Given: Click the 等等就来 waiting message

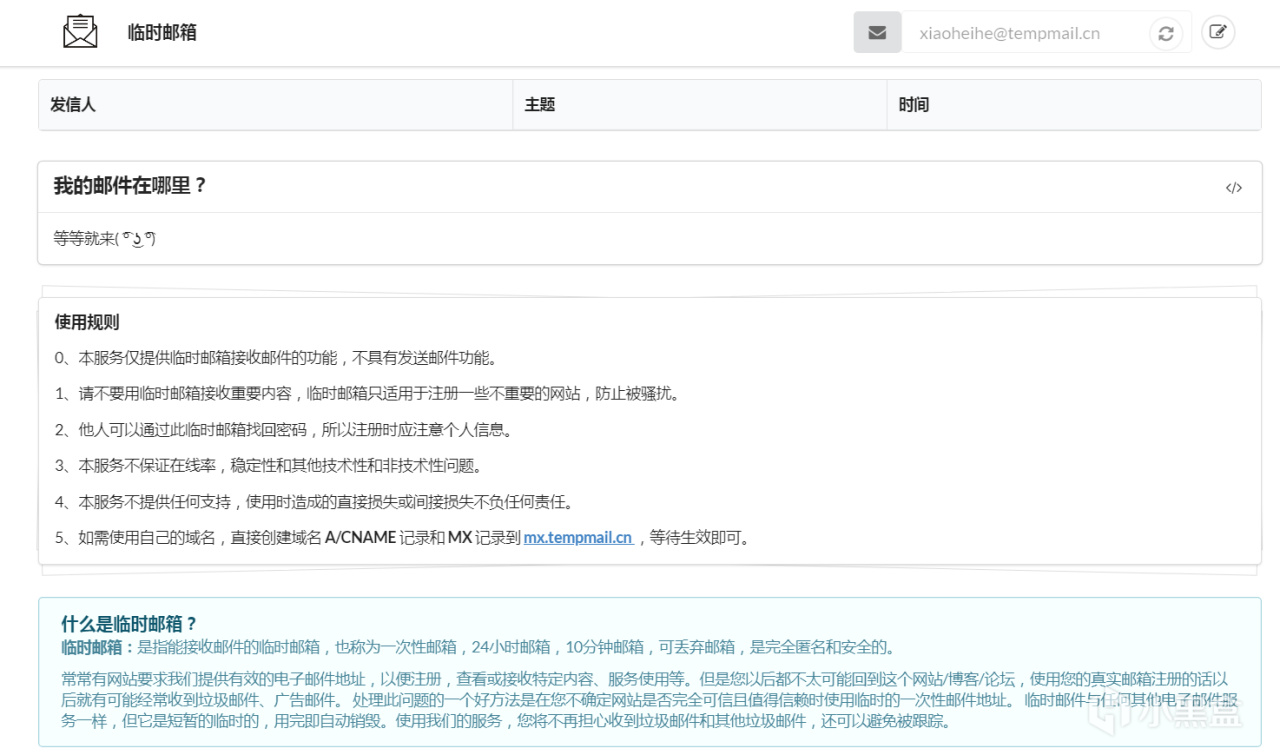Looking at the screenshot, I should pyautogui.click(x=105, y=239).
